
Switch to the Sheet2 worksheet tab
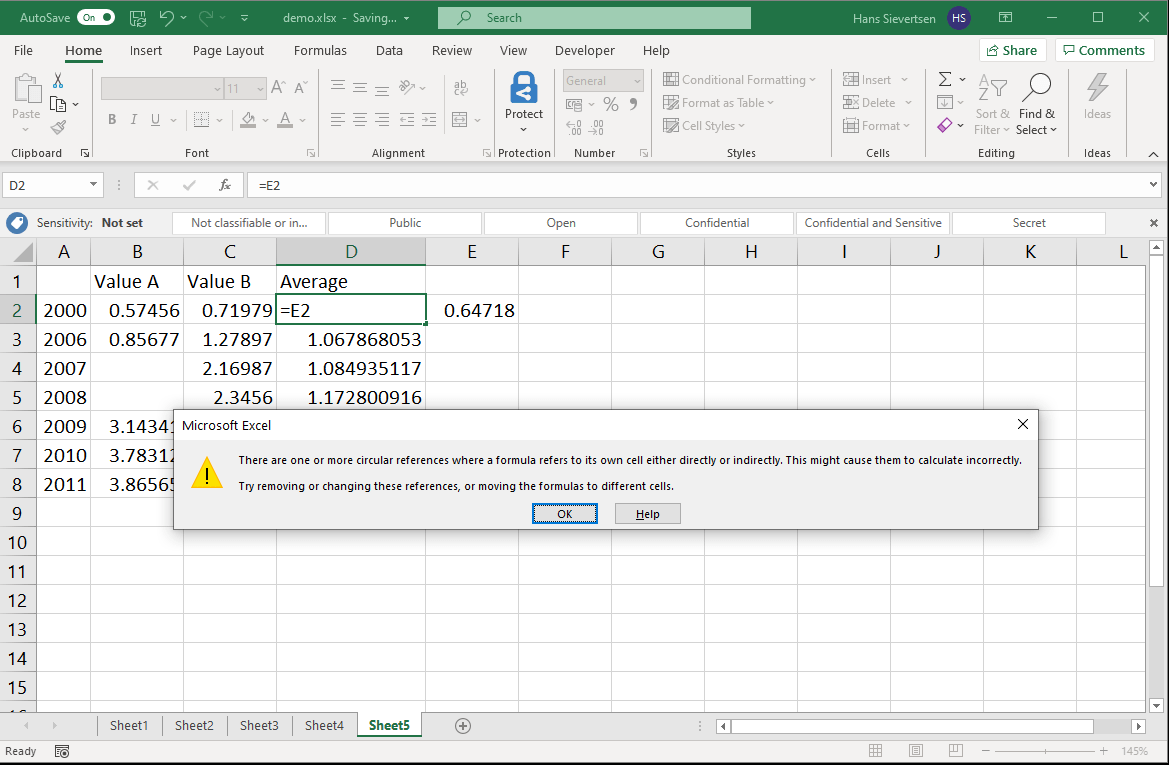pyautogui.click(x=194, y=725)
